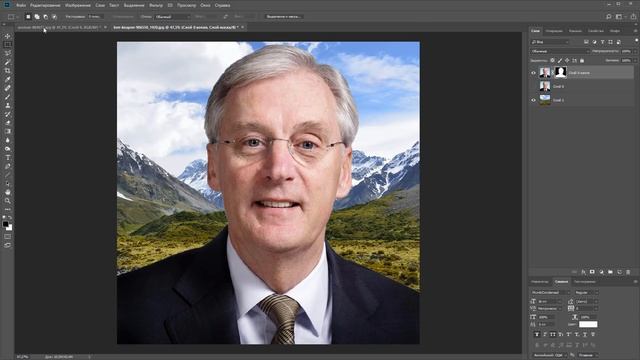Viewport: 640px width, 360px height.
Task: Open the Окно menu
Action: (205, 5)
